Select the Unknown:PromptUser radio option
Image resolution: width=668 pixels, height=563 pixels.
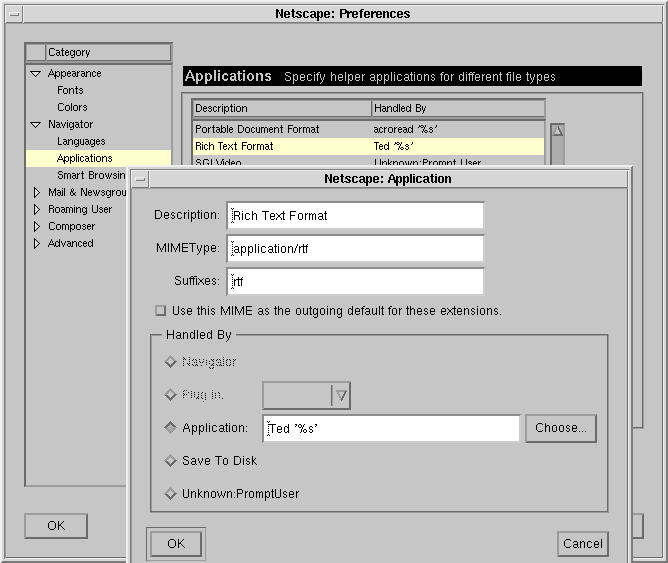pyautogui.click(x=170, y=493)
